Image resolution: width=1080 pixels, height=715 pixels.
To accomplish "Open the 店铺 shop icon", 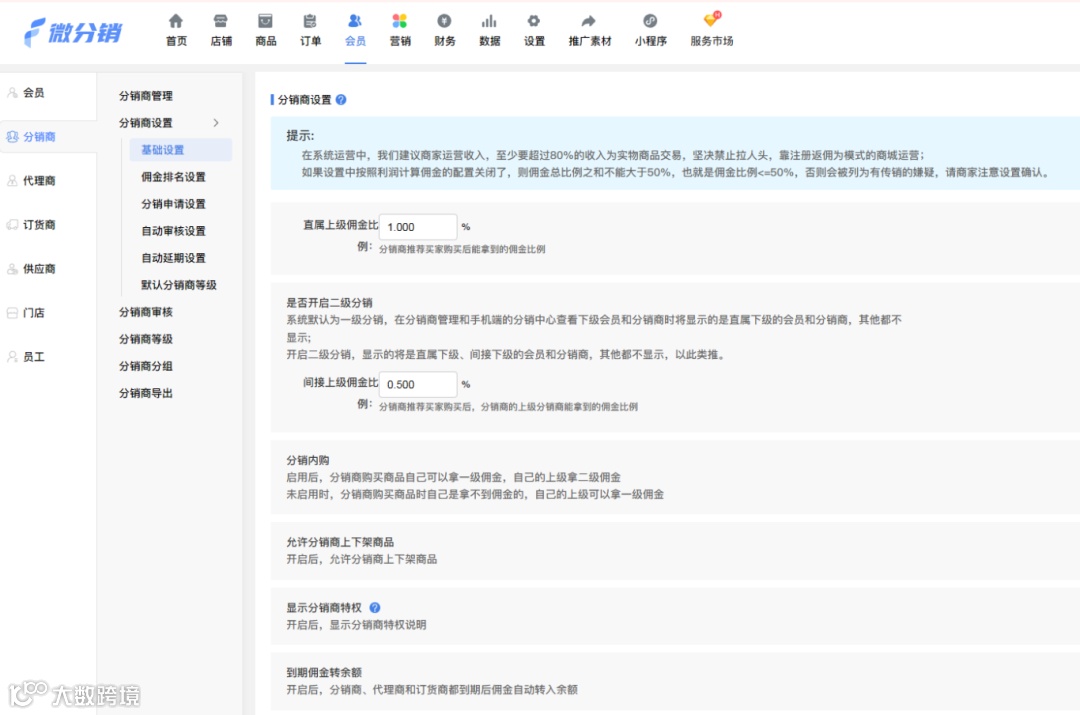I will (220, 21).
